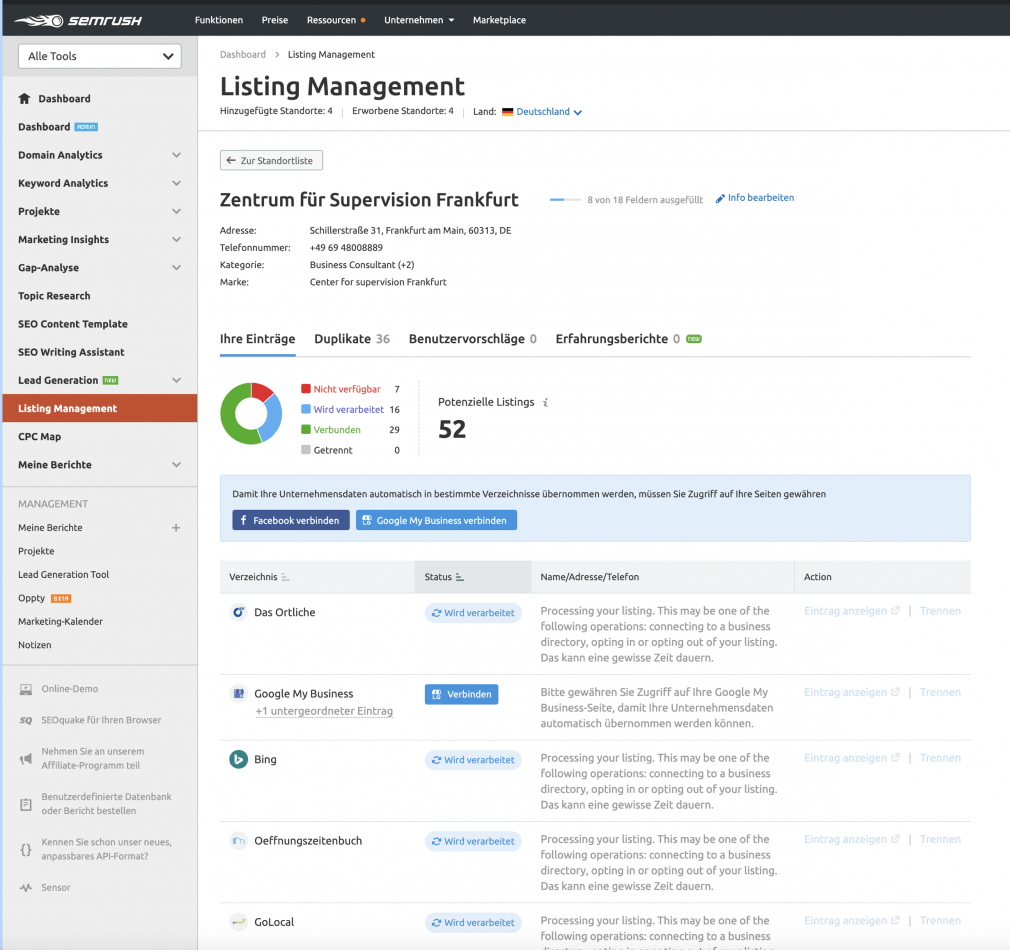Select the Ihre Einträge tab
Viewport: 1010px width, 950px height.
(258, 339)
